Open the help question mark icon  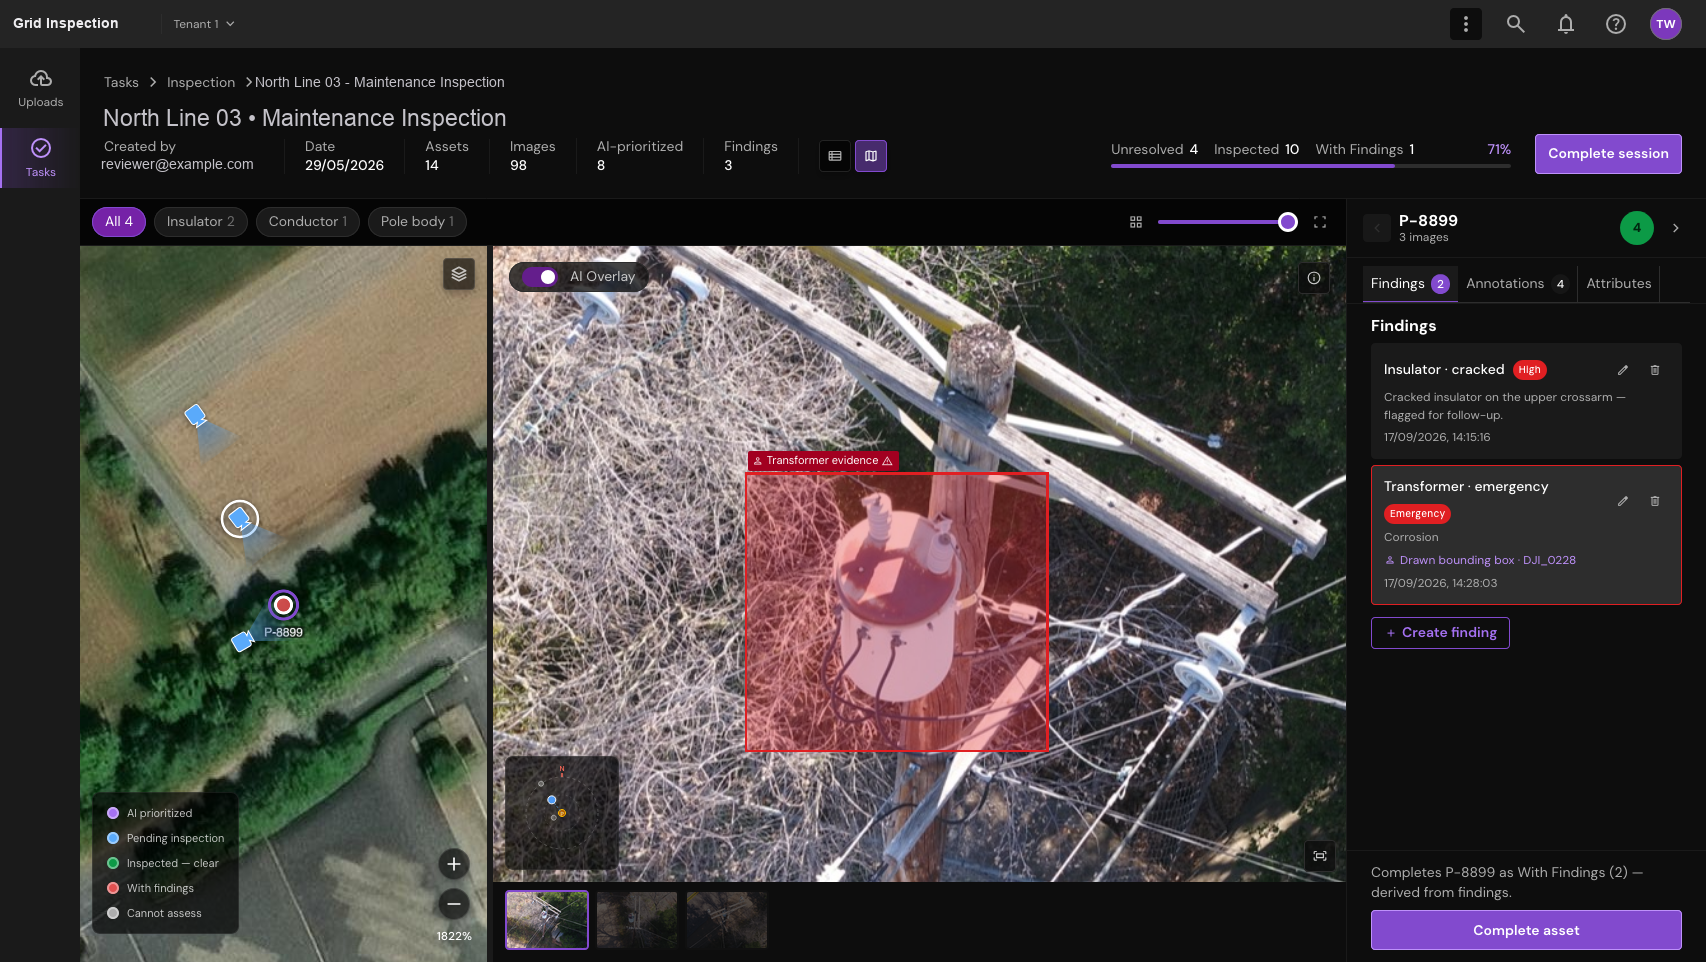[x=1616, y=24]
